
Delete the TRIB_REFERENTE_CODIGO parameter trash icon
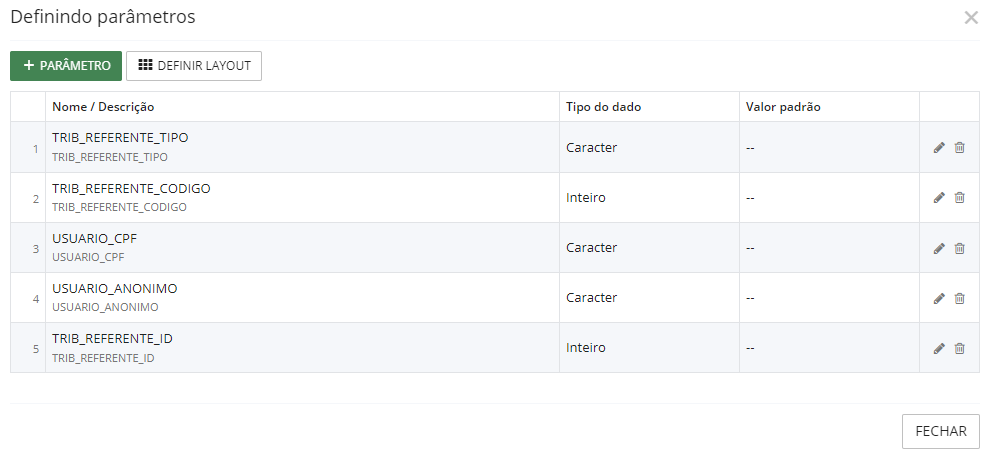(x=960, y=198)
